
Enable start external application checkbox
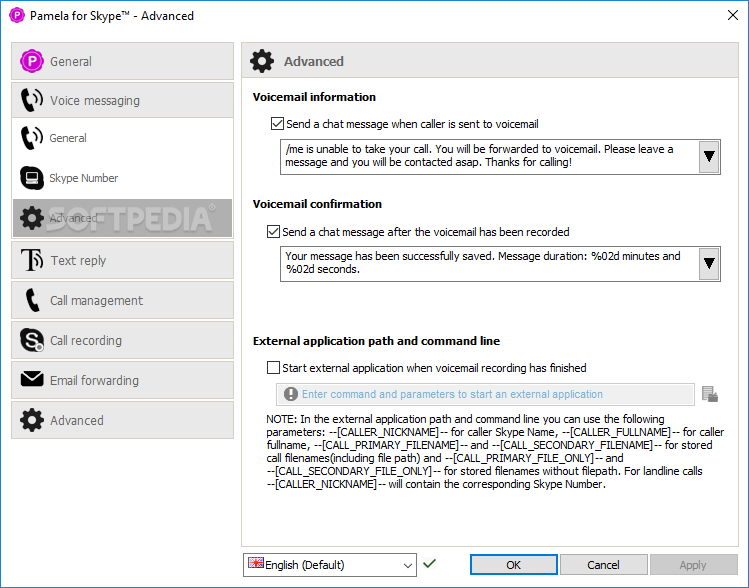(273, 368)
